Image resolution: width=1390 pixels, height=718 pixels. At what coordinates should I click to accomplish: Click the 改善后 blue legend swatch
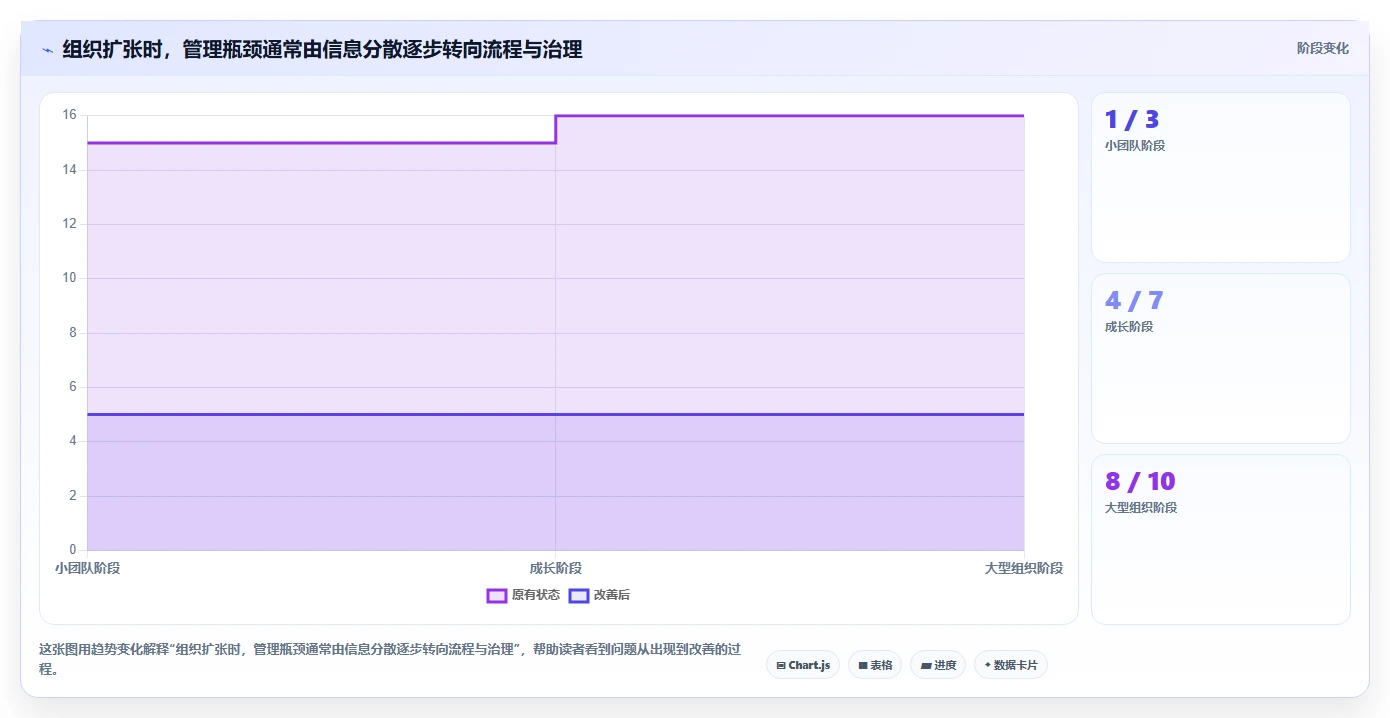pyautogui.click(x=579, y=595)
